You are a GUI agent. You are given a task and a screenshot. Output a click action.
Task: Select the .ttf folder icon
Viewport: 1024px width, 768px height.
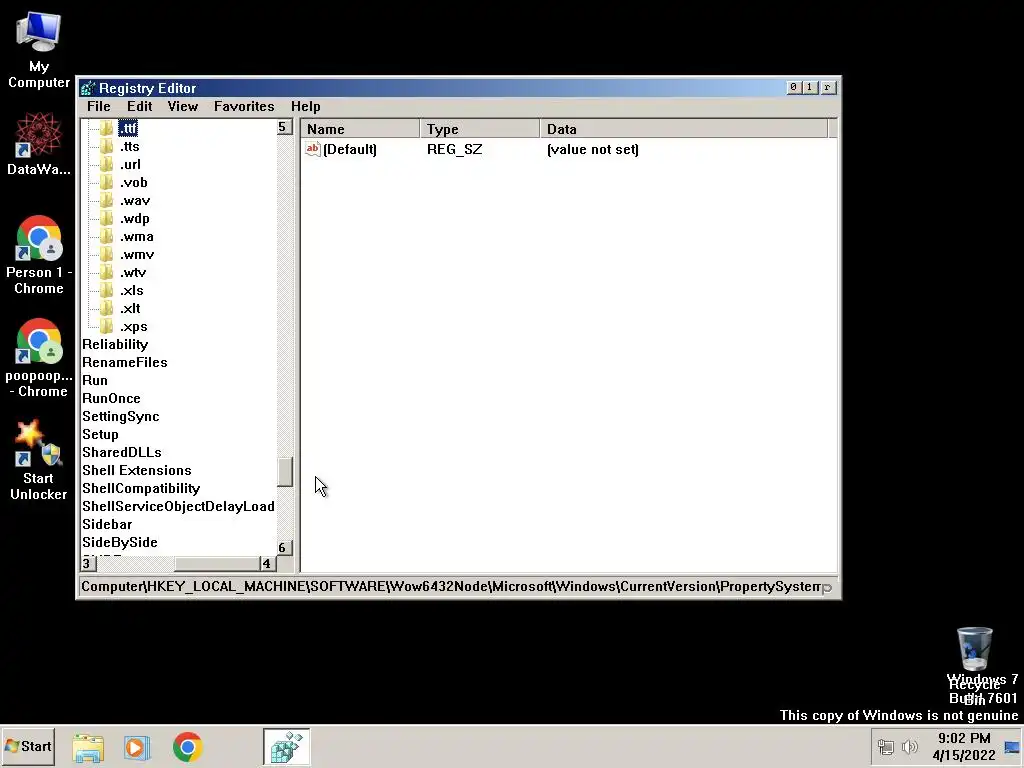(107, 128)
